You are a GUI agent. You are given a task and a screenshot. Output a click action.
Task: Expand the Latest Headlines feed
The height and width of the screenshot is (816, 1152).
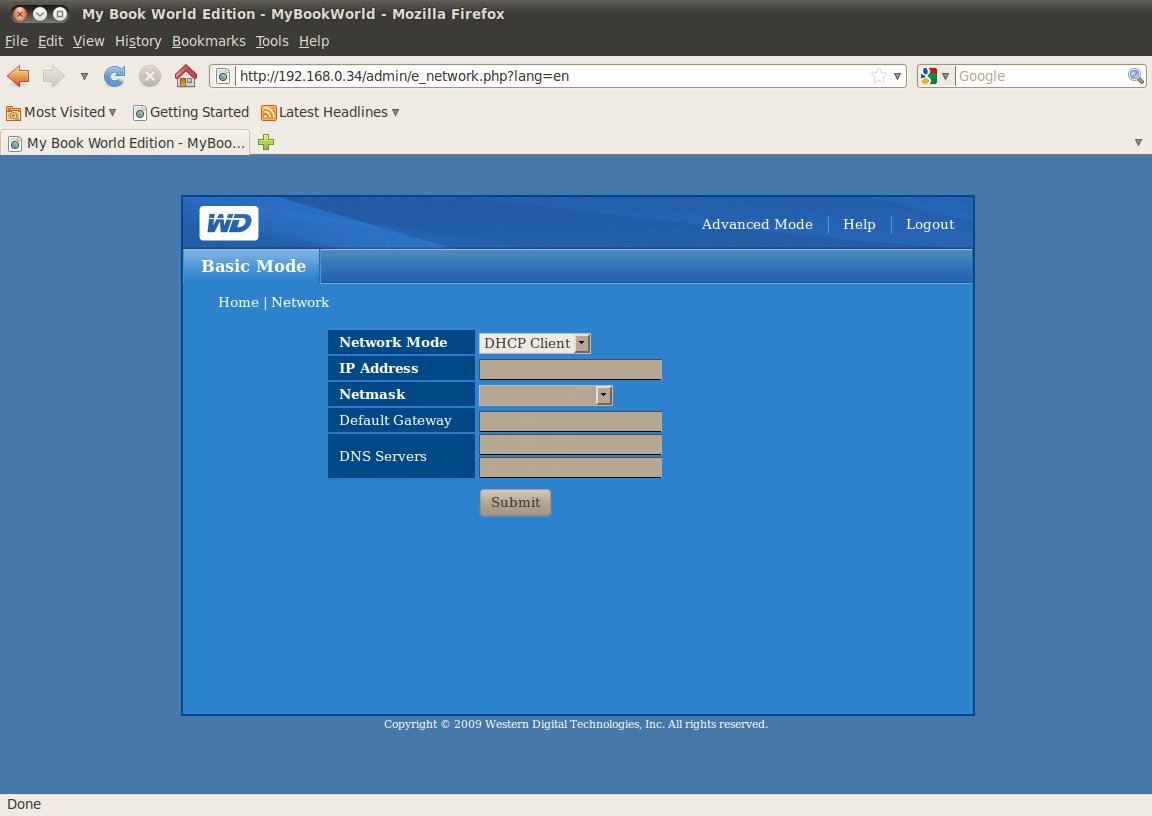pyautogui.click(x=331, y=112)
